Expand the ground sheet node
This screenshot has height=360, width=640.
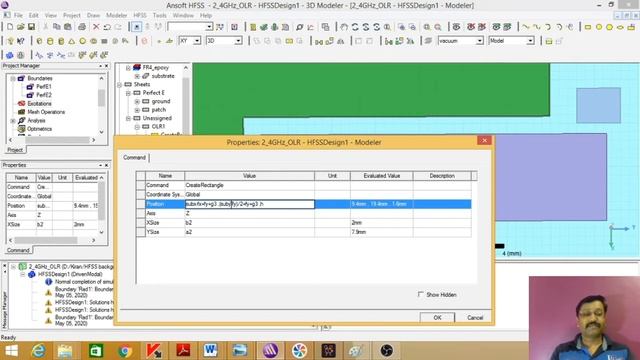137,101
